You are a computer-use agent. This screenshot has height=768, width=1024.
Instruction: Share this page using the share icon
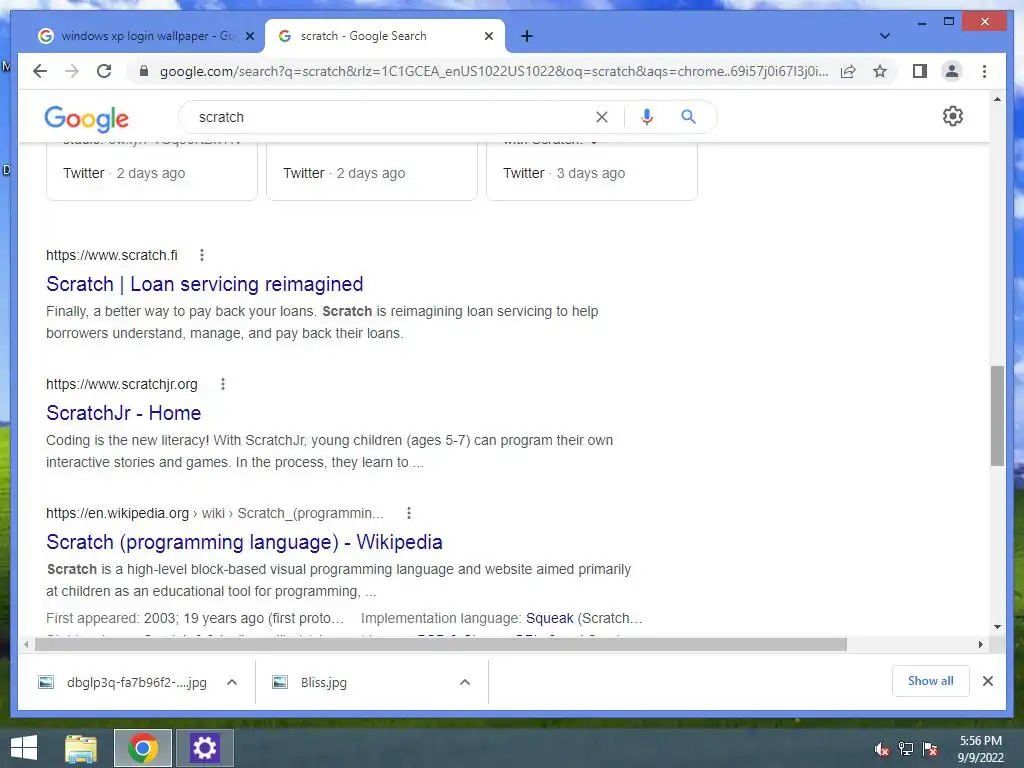coord(848,71)
